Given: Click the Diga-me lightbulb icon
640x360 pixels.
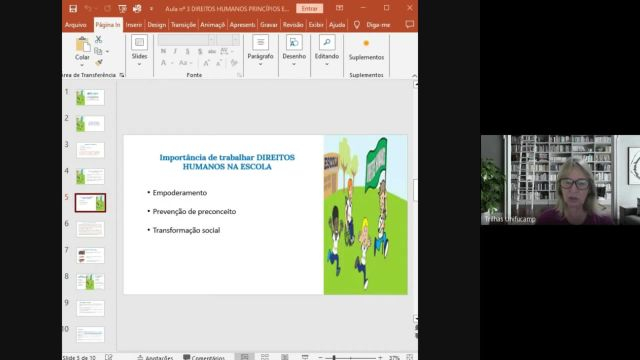Looking at the screenshot, I should point(357,25).
